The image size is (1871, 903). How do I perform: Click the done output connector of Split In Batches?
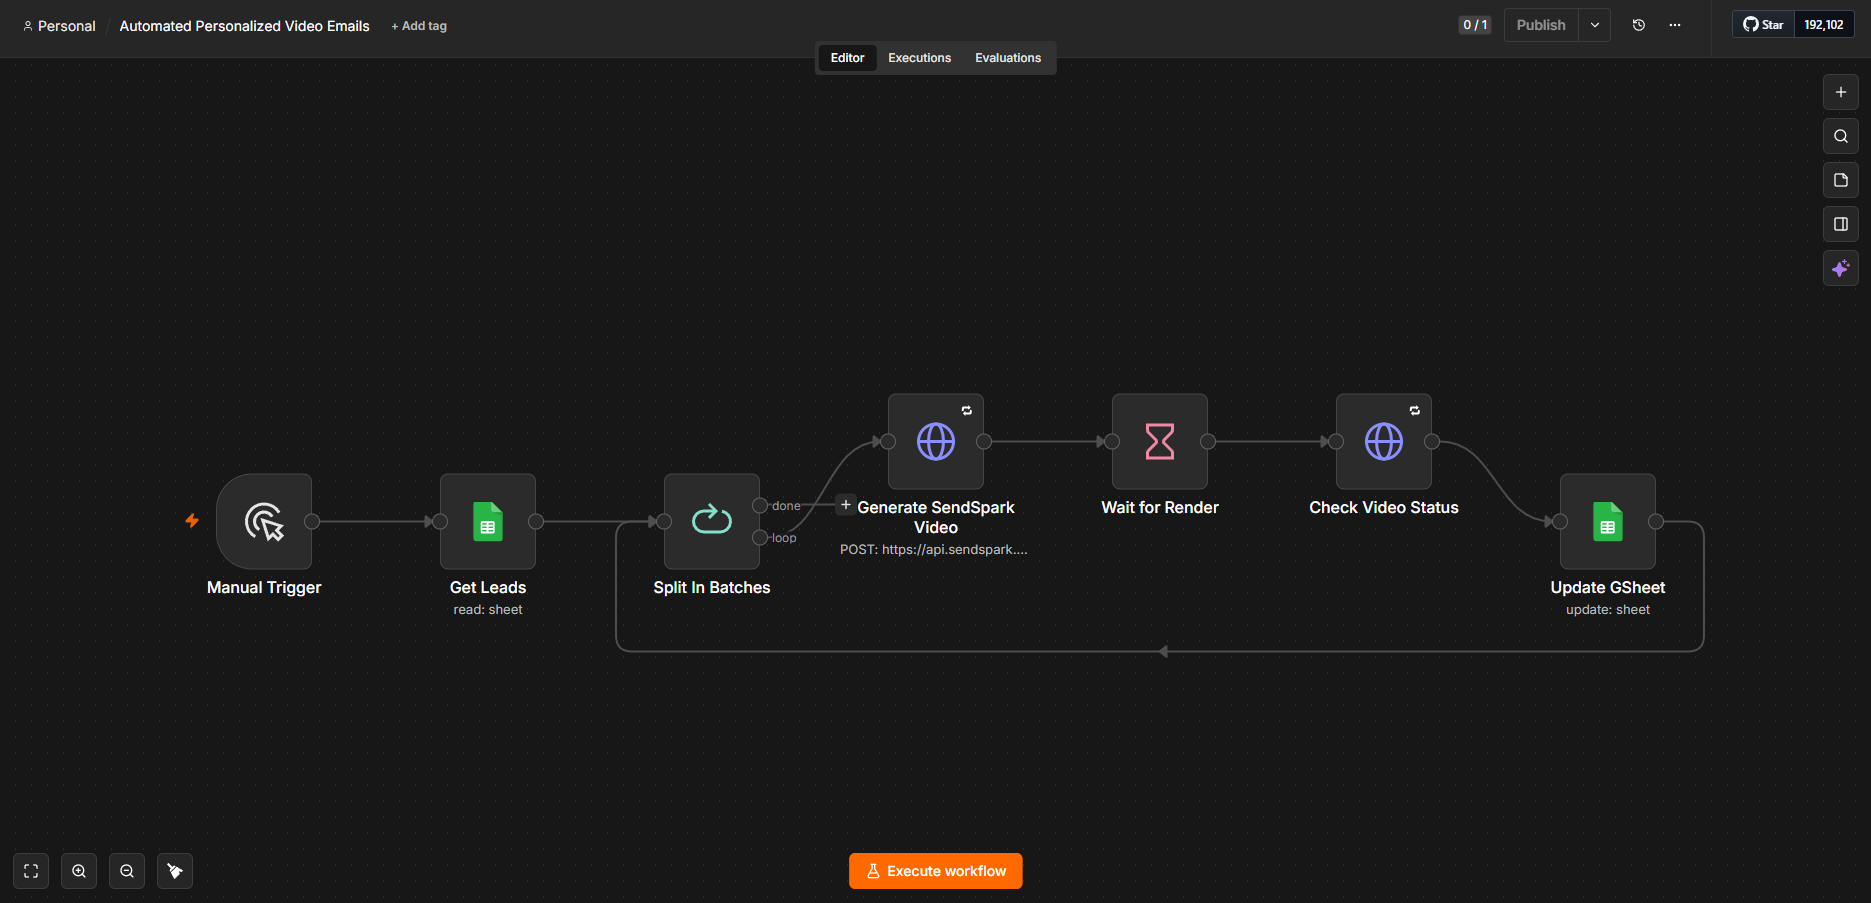click(x=760, y=506)
